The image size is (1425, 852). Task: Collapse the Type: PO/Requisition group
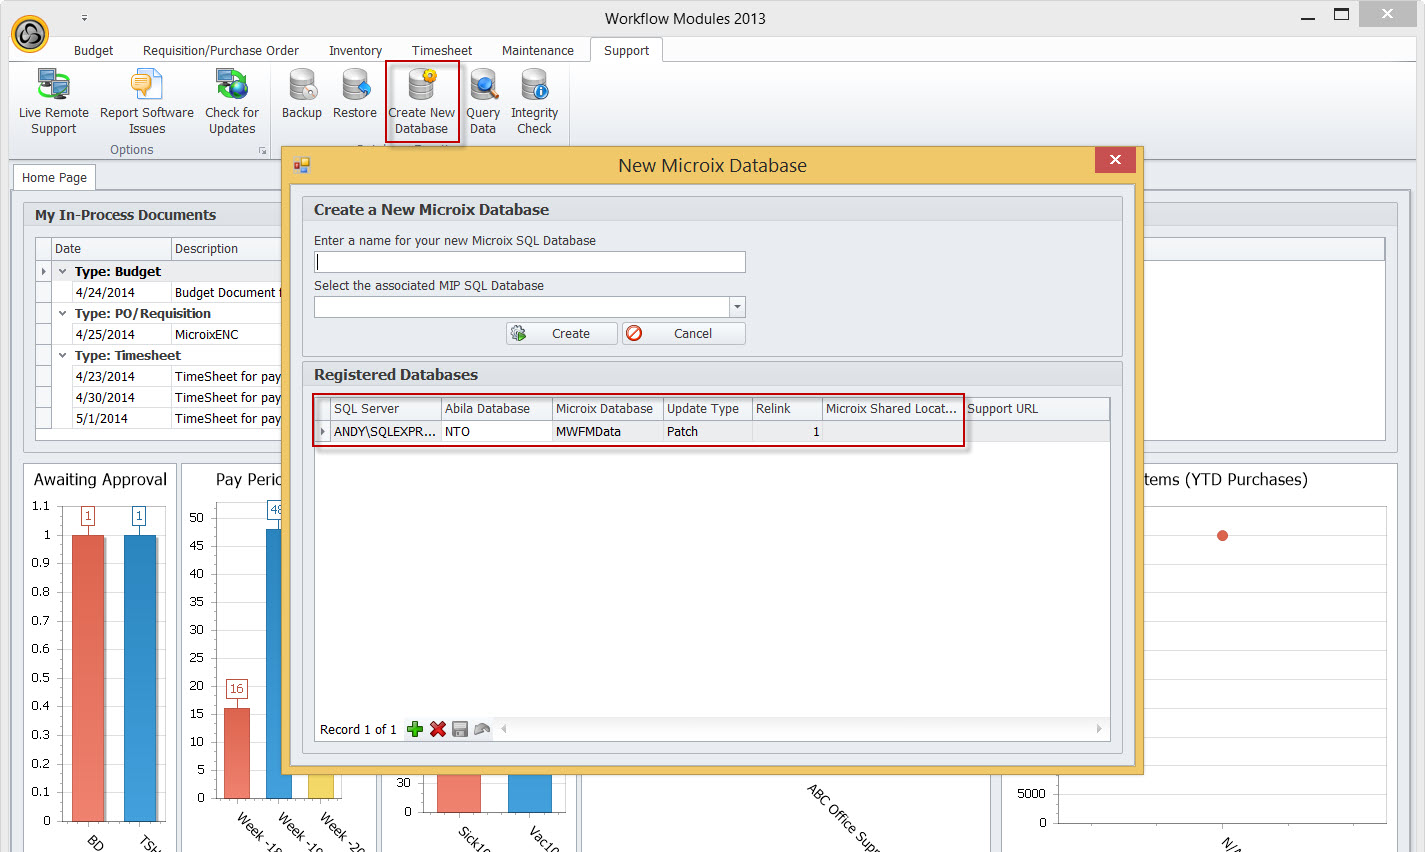coord(62,314)
